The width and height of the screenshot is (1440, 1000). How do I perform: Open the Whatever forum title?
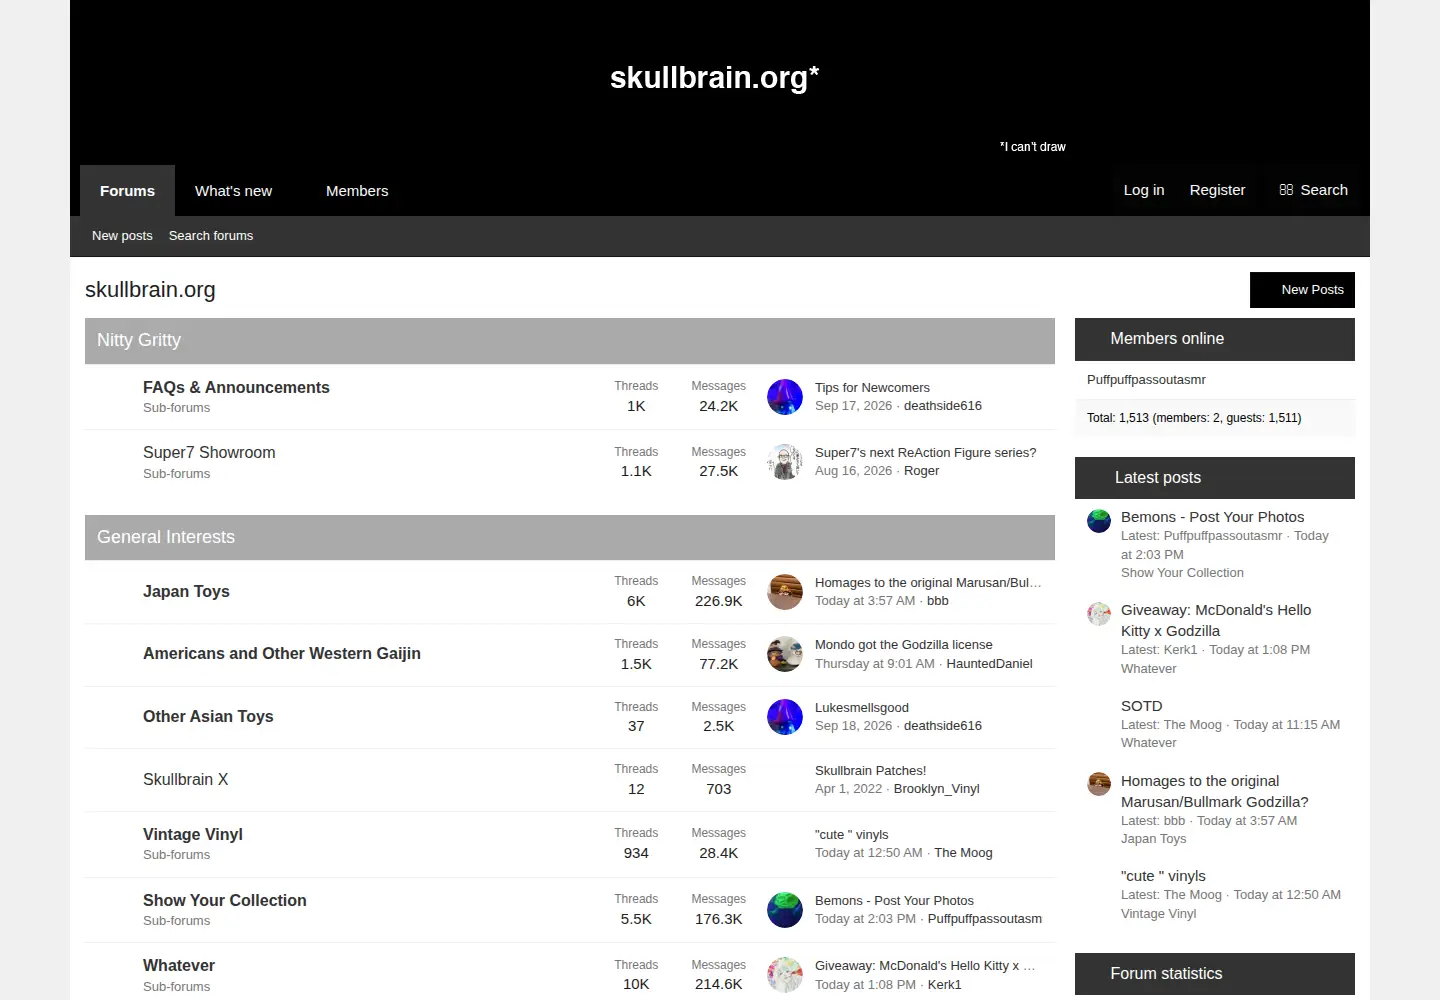(x=179, y=965)
